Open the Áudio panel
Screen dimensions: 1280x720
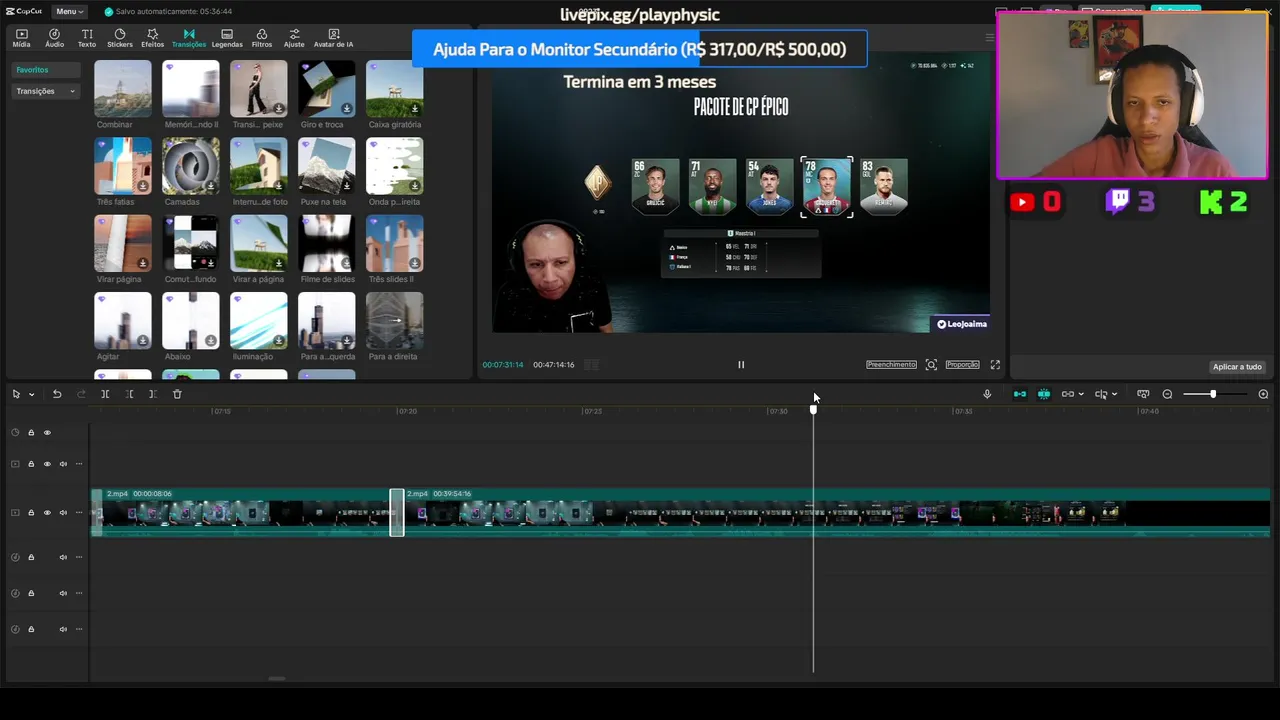(x=54, y=38)
